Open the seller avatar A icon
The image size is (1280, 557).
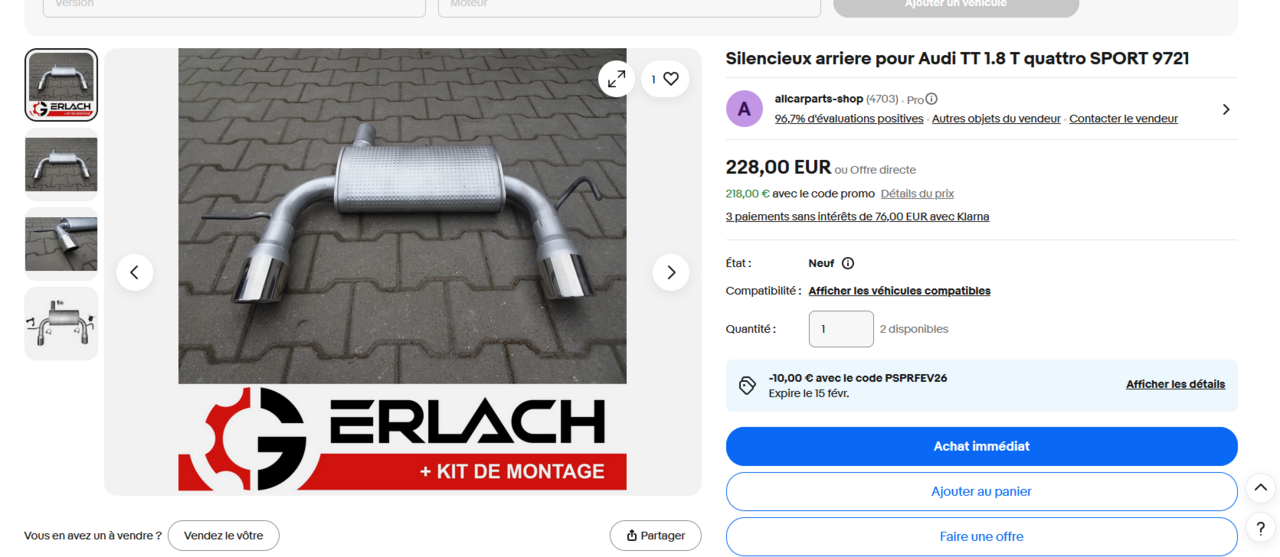coord(744,109)
